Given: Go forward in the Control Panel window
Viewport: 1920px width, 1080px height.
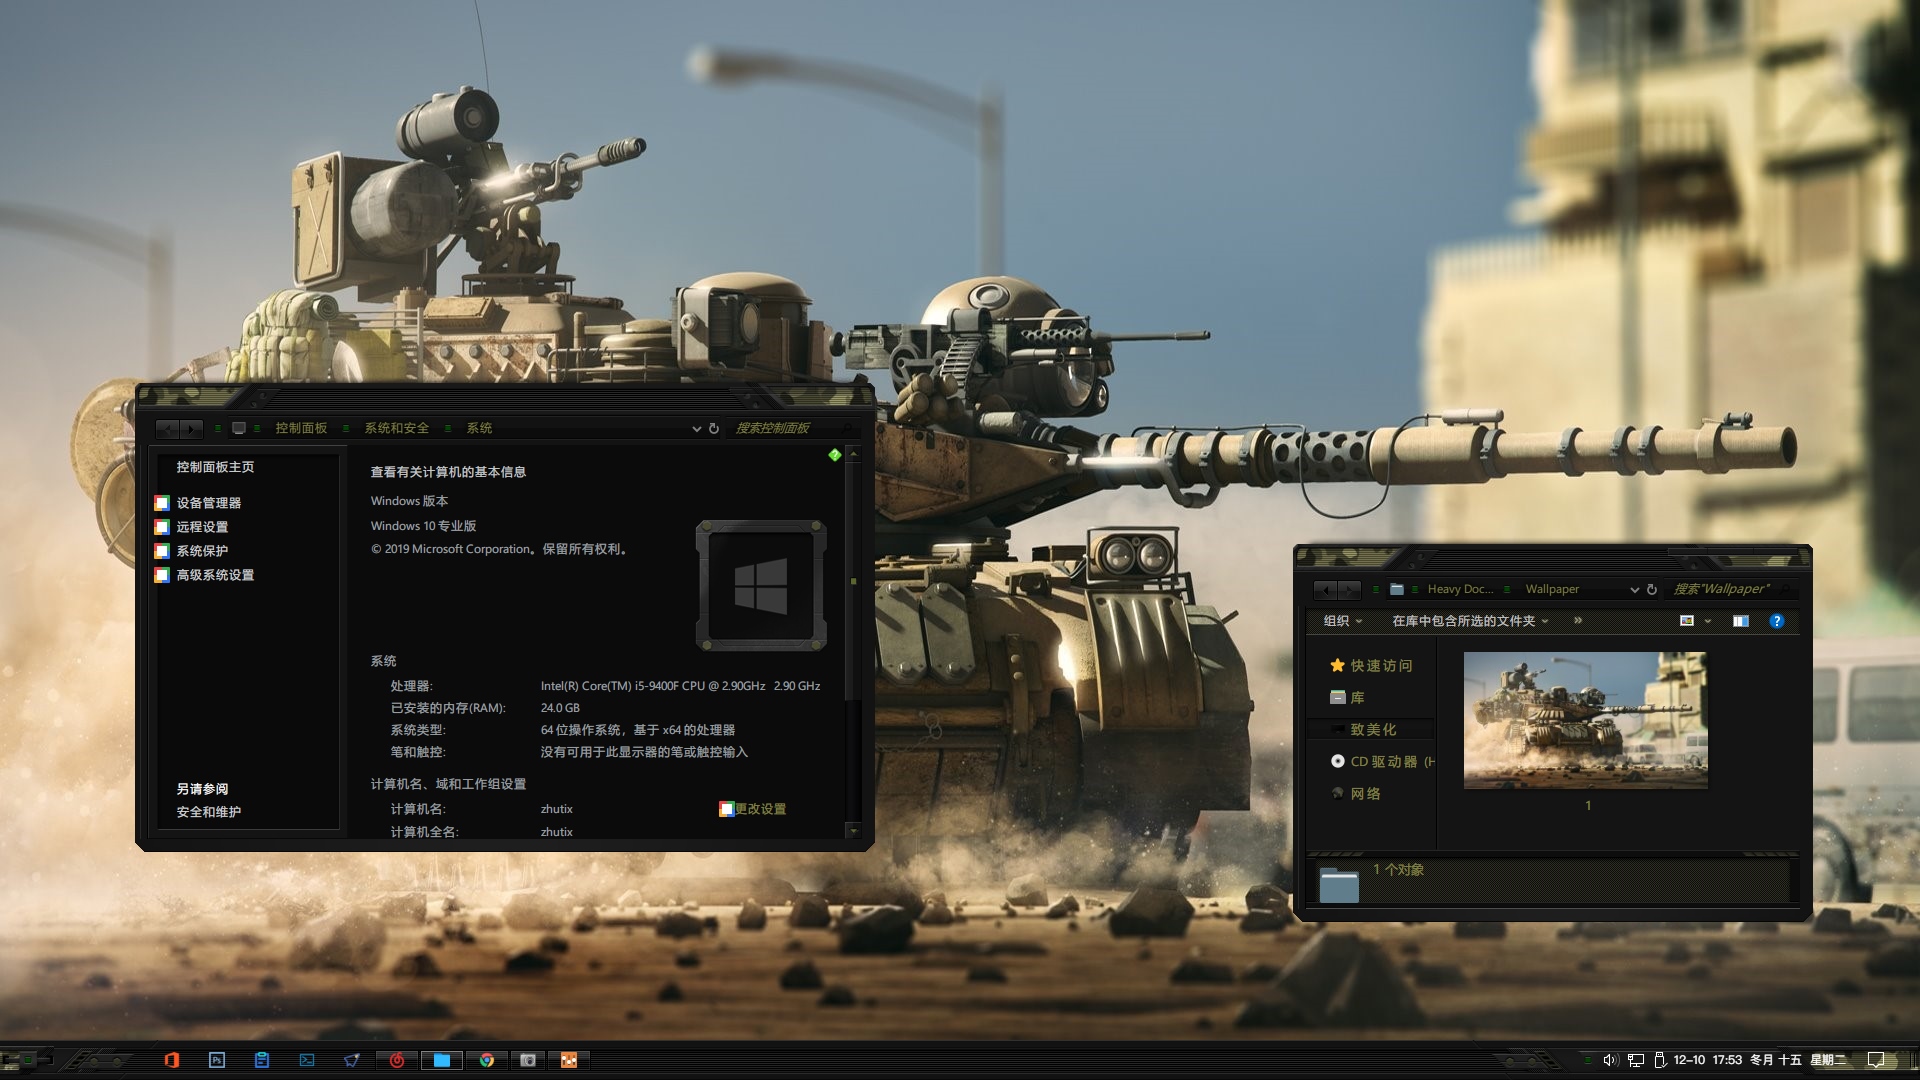Looking at the screenshot, I should coord(191,428).
